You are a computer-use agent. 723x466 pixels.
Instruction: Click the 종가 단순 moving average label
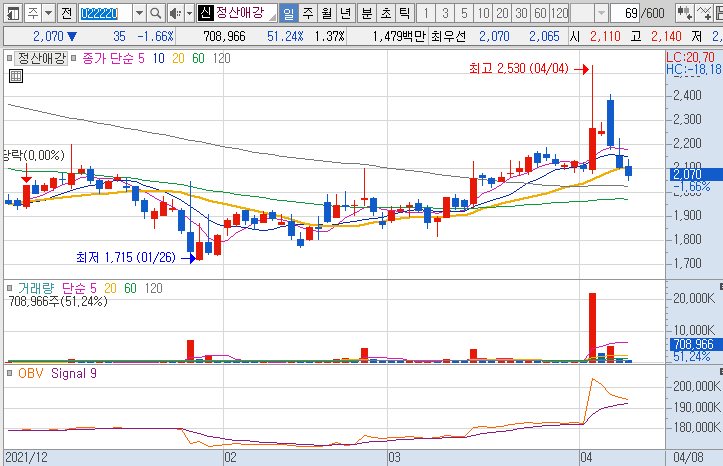[108, 59]
